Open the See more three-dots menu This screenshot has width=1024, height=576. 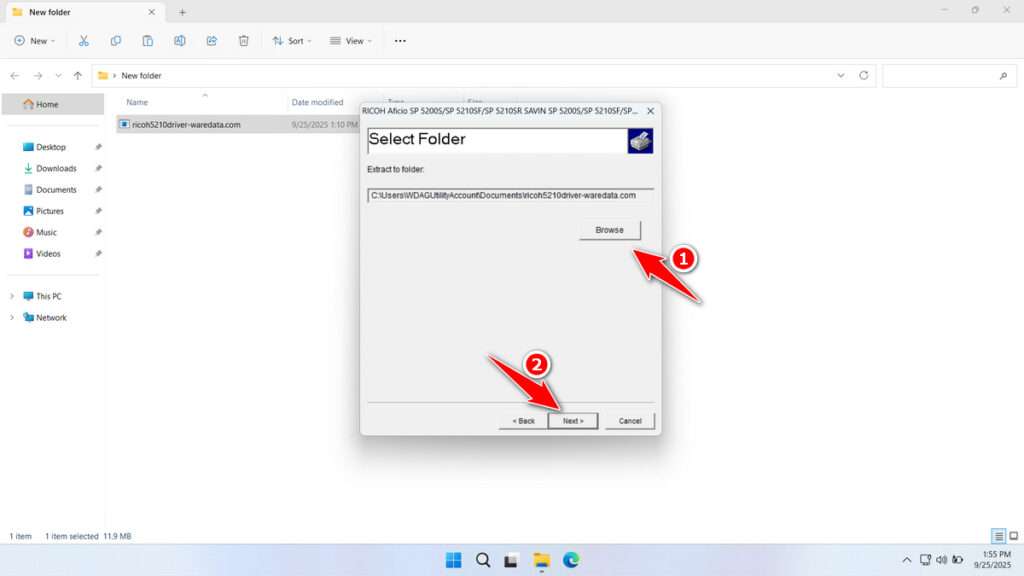[x=400, y=40]
